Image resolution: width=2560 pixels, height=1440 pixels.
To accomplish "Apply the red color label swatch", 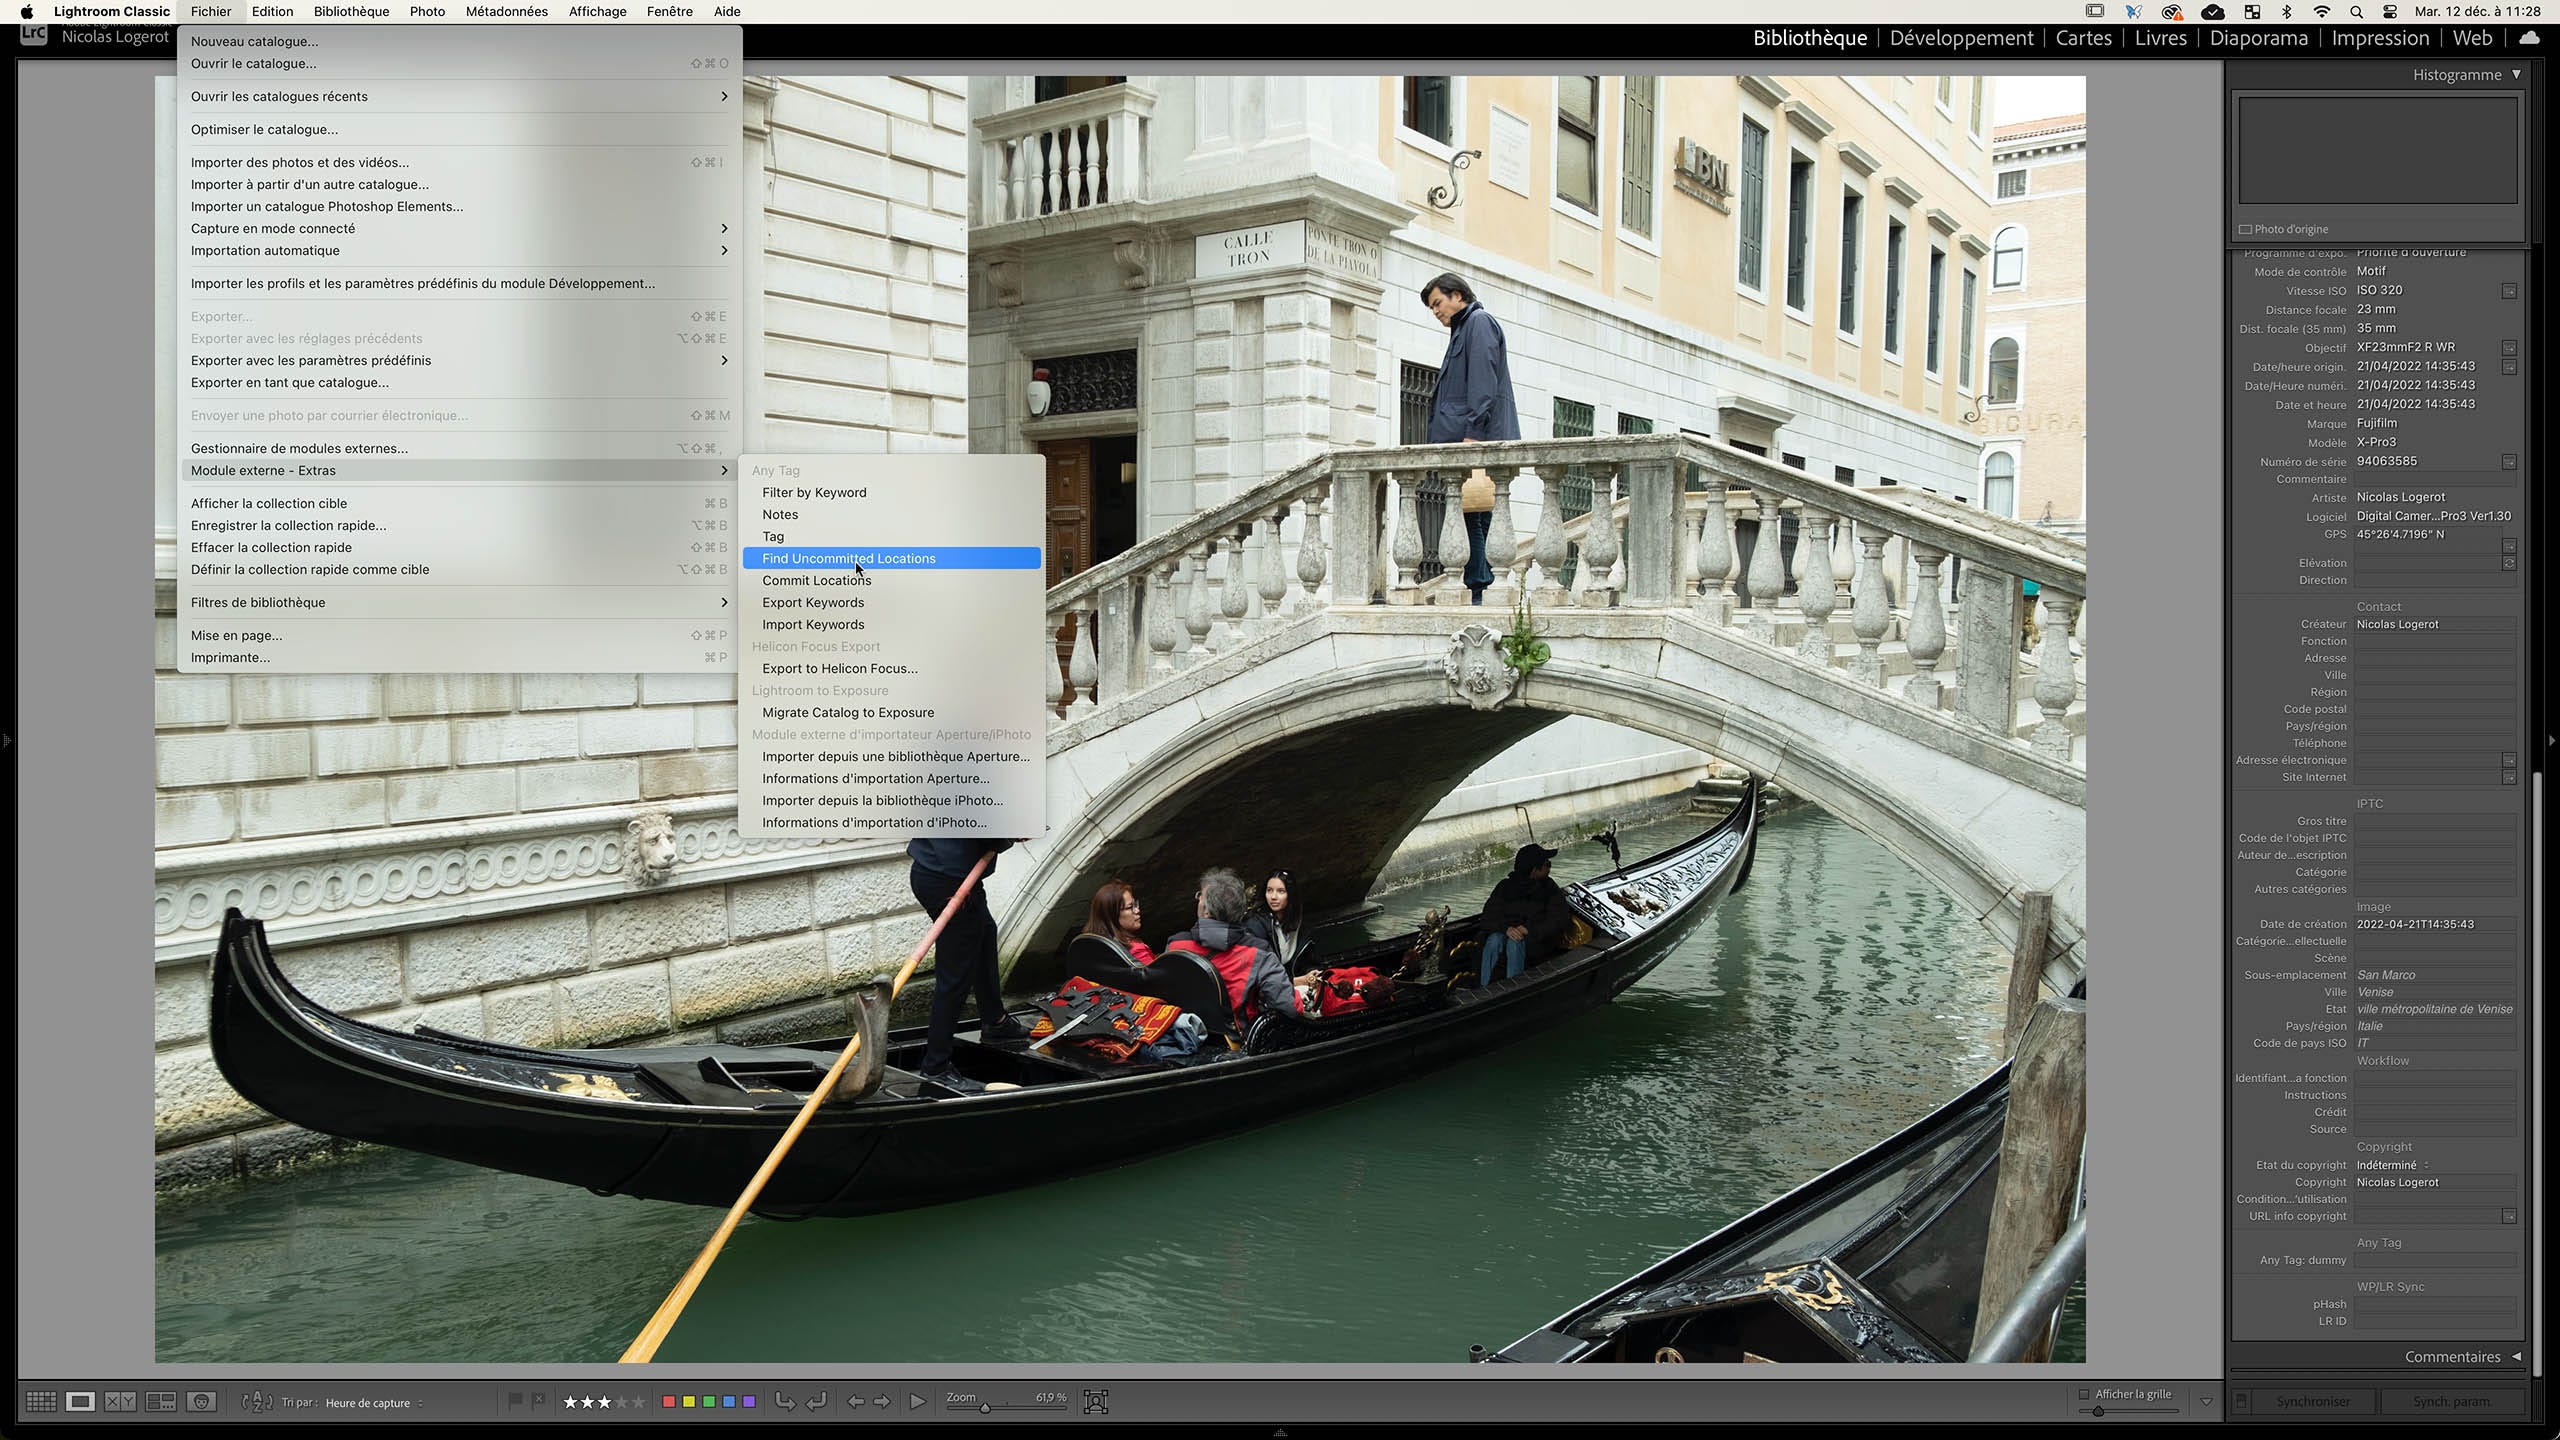I will click(669, 1402).
